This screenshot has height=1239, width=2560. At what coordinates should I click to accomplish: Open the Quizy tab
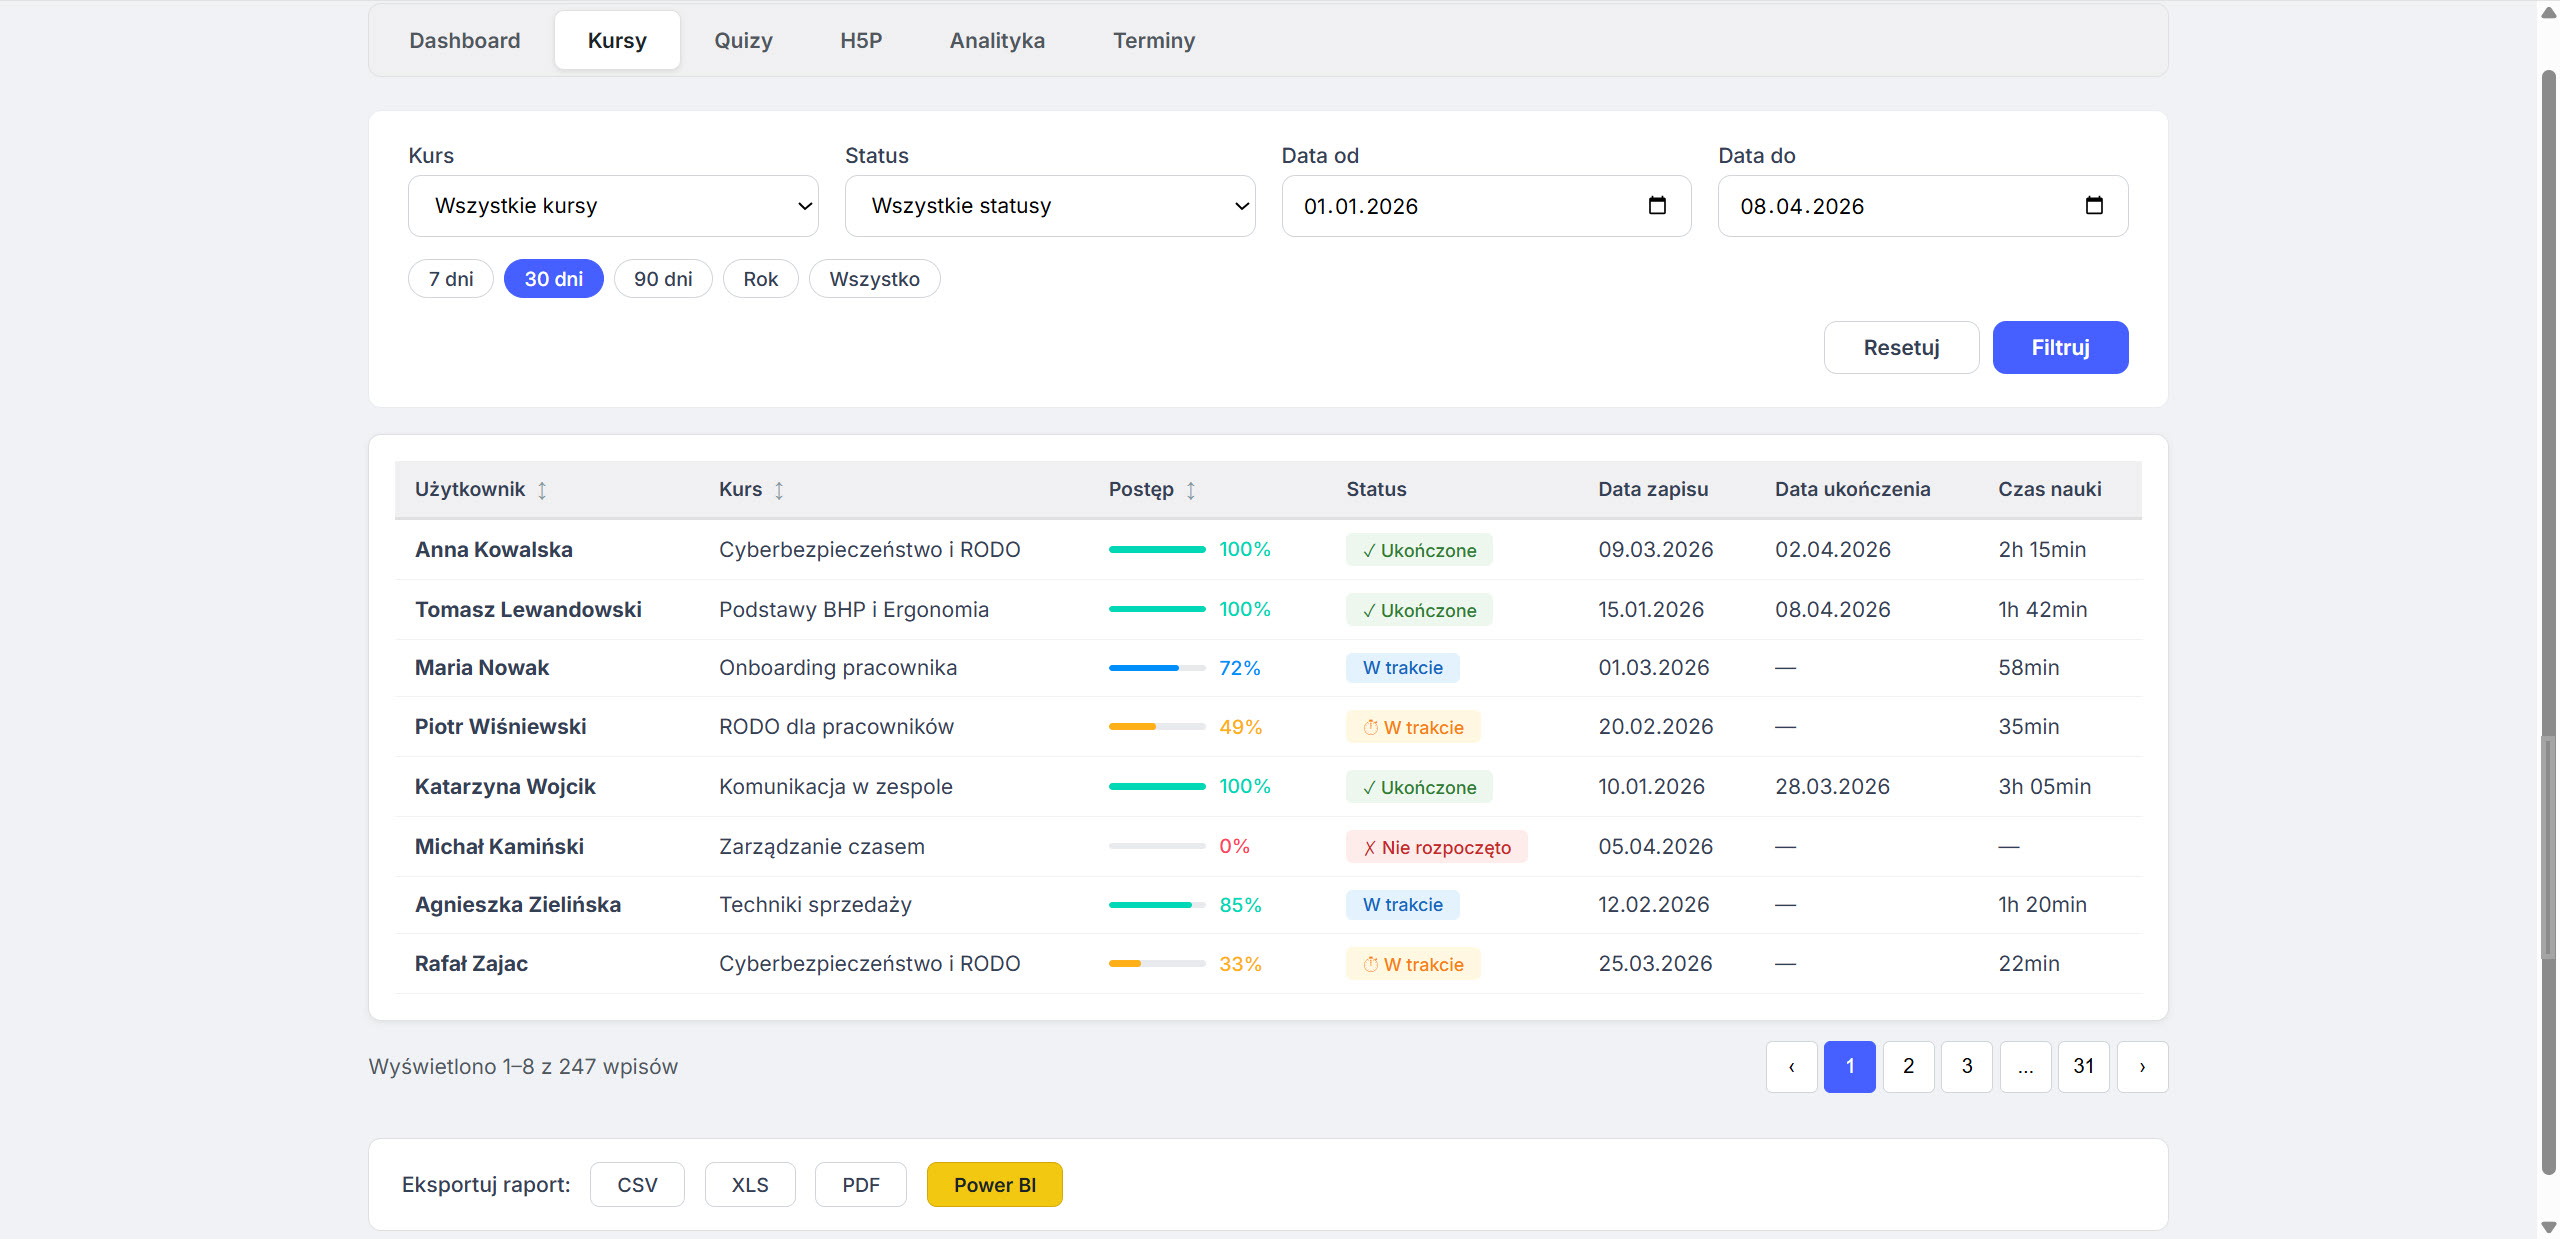(743, 41)
